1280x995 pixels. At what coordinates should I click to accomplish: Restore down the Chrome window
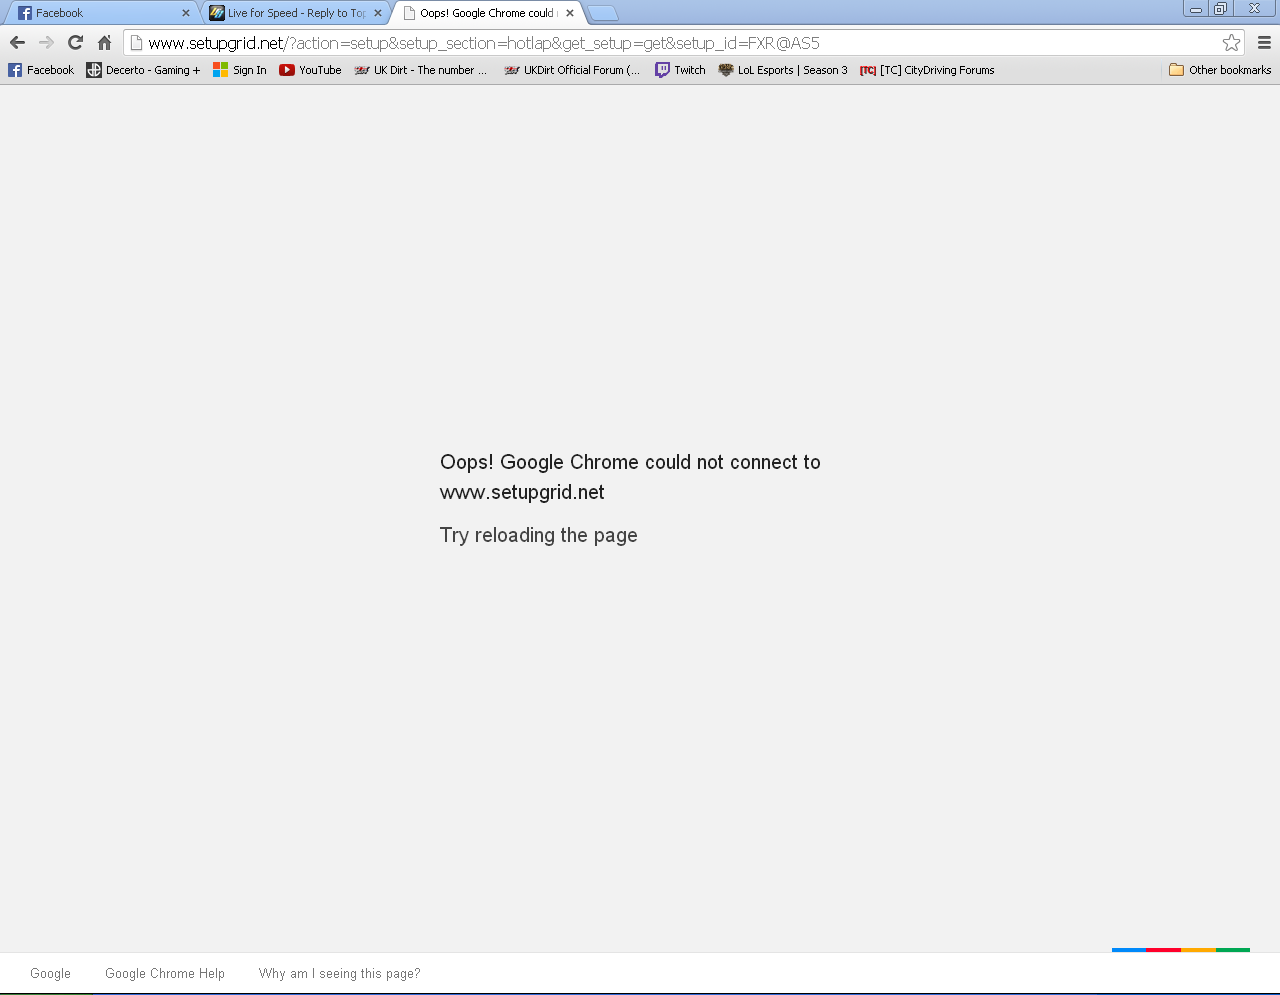(1221, 9)
